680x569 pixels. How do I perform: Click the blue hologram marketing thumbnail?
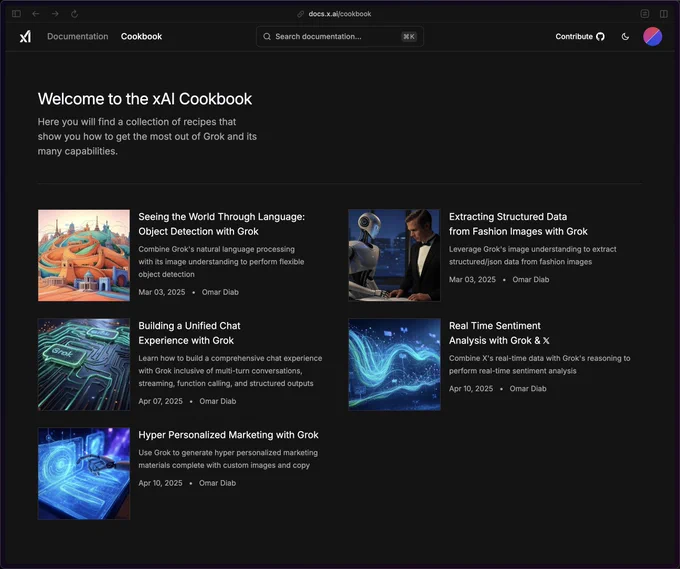84,474
